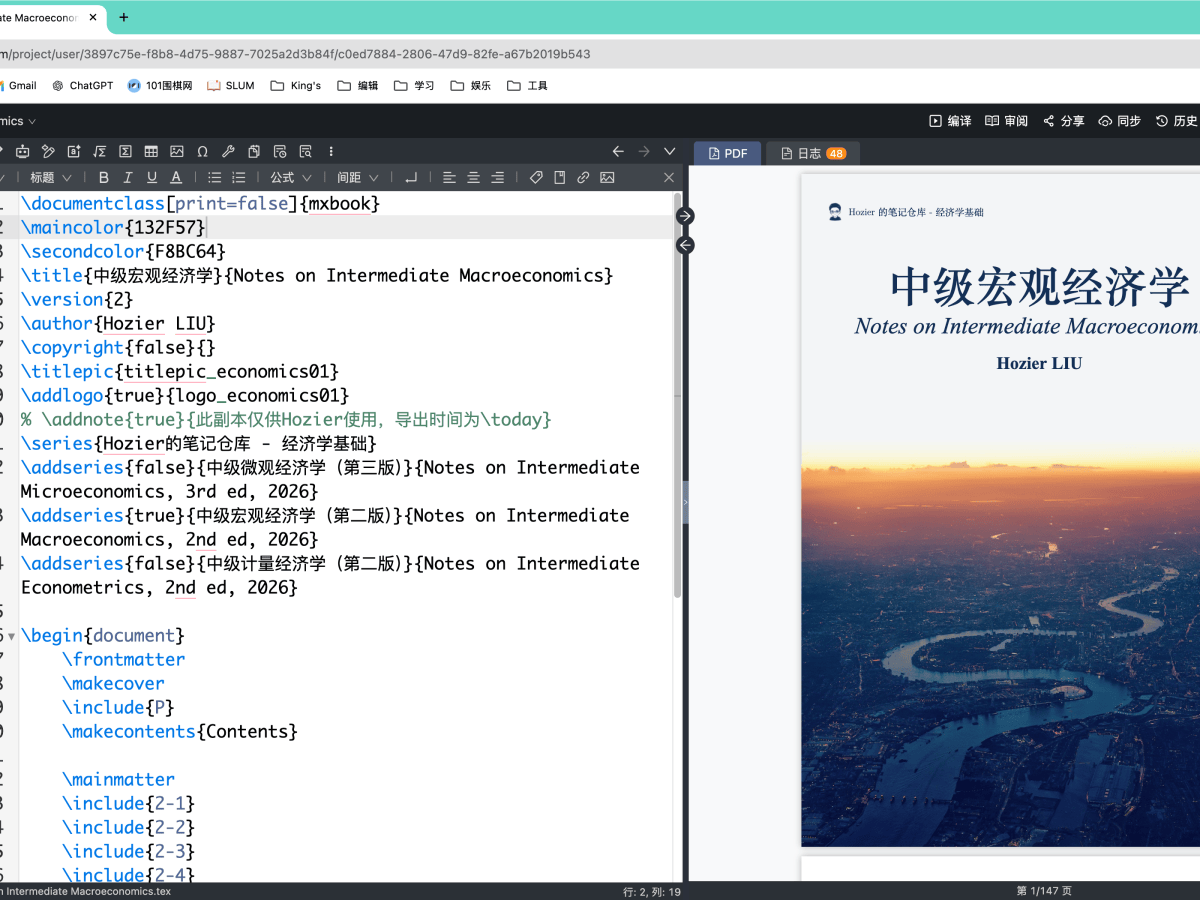Viewport: 1200px width, 900px height.
Task: Go back with the left arrow icon
Action: pyautogui.click(x=618, y=152)
